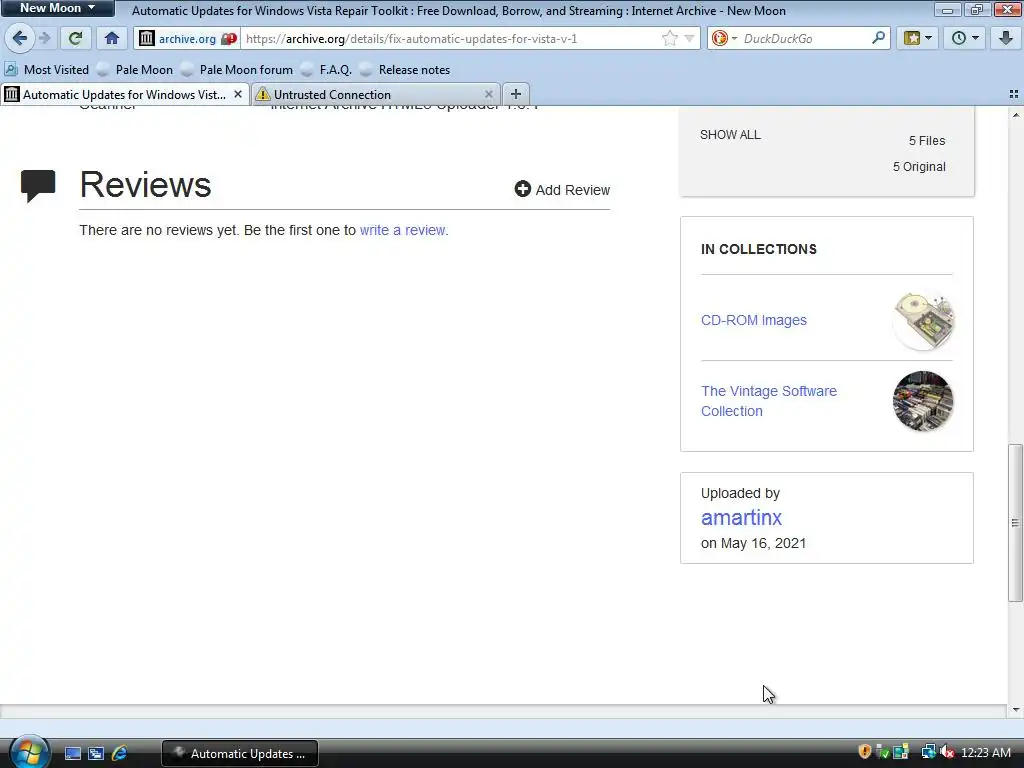Follow the write a review link
The width and height of the screenshot is (1024, 768).
coord(404,230)
